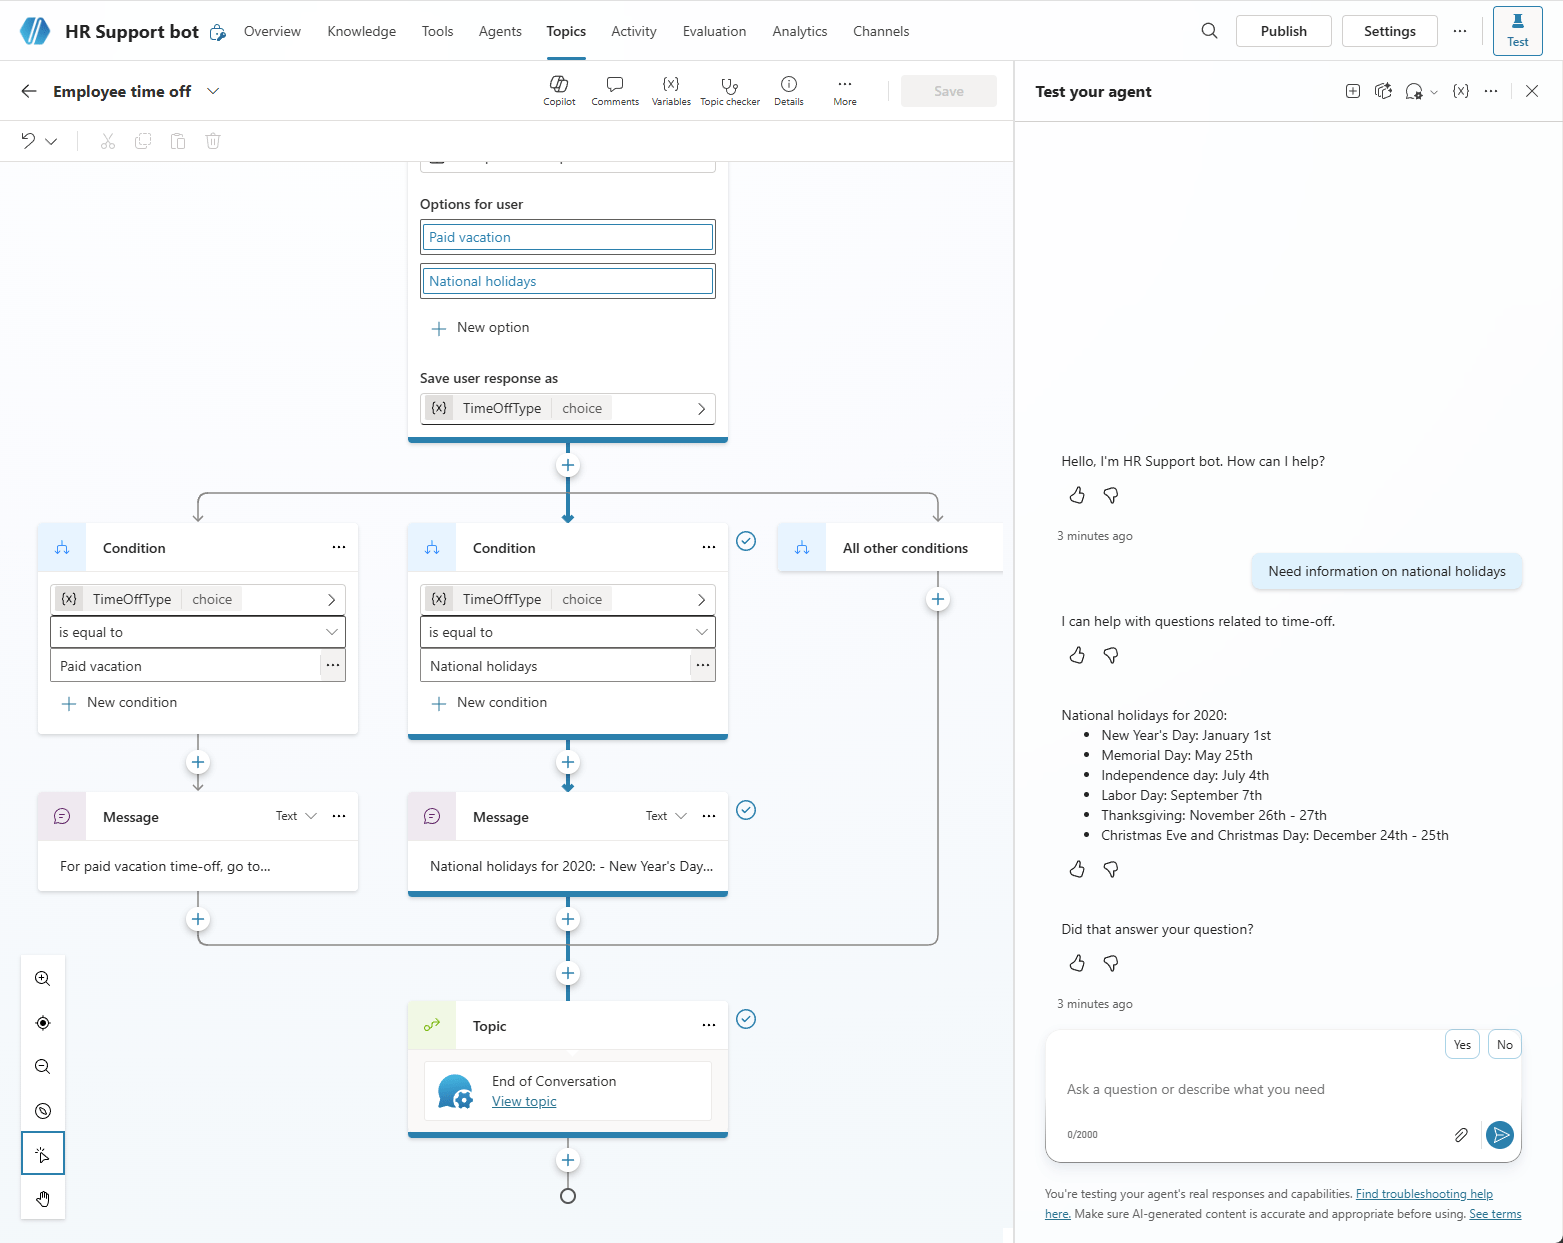Zoom in on the canvas
The height and width of the screenshot is (1243, 1563).
[x=43, y=979]
